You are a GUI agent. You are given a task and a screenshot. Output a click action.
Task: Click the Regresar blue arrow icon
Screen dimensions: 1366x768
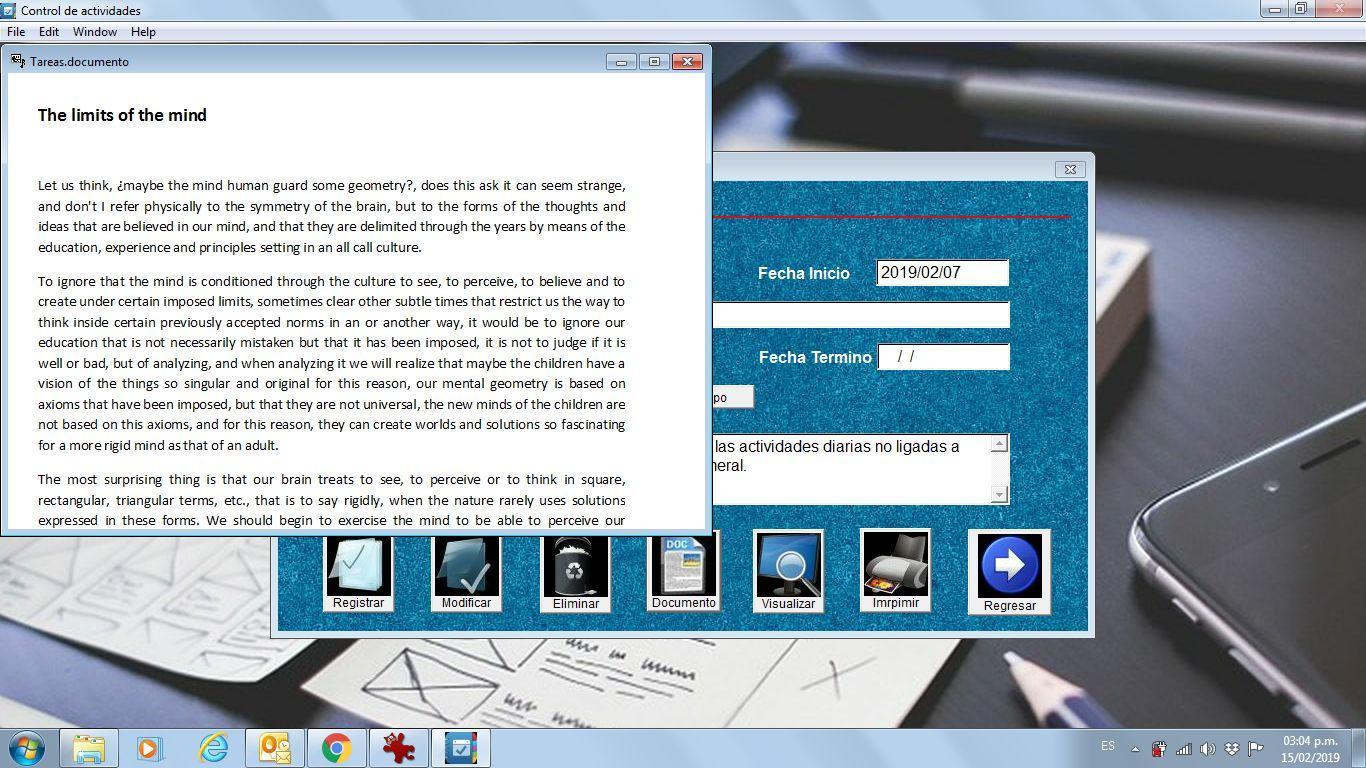click(x=1009, y=572)
